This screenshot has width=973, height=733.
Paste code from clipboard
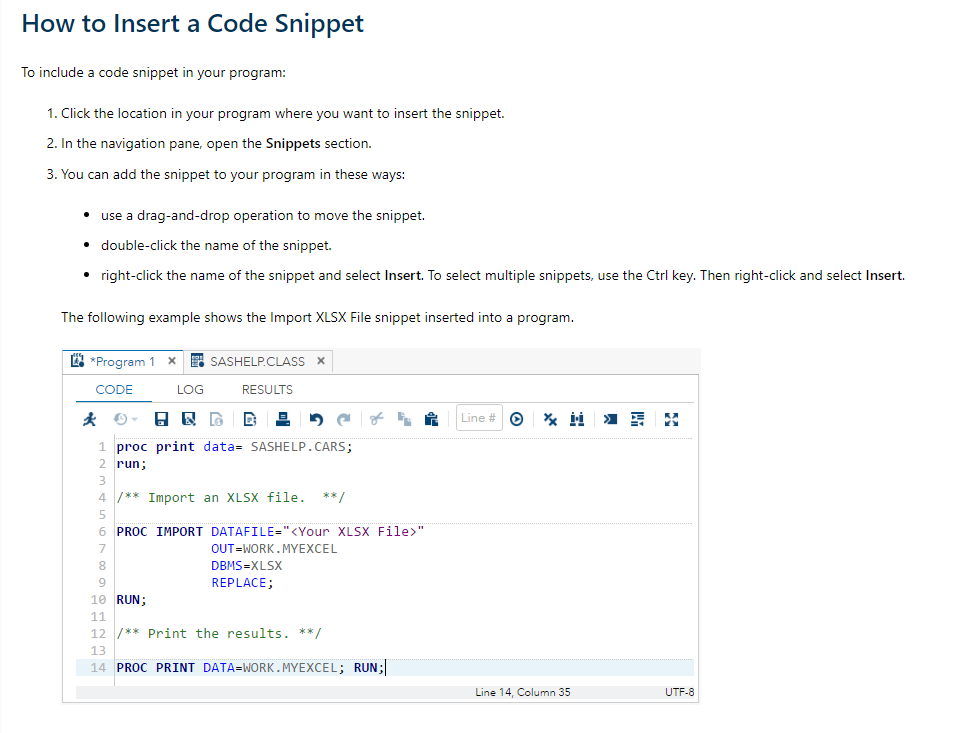pyautogui.click(x=431, y=418)
